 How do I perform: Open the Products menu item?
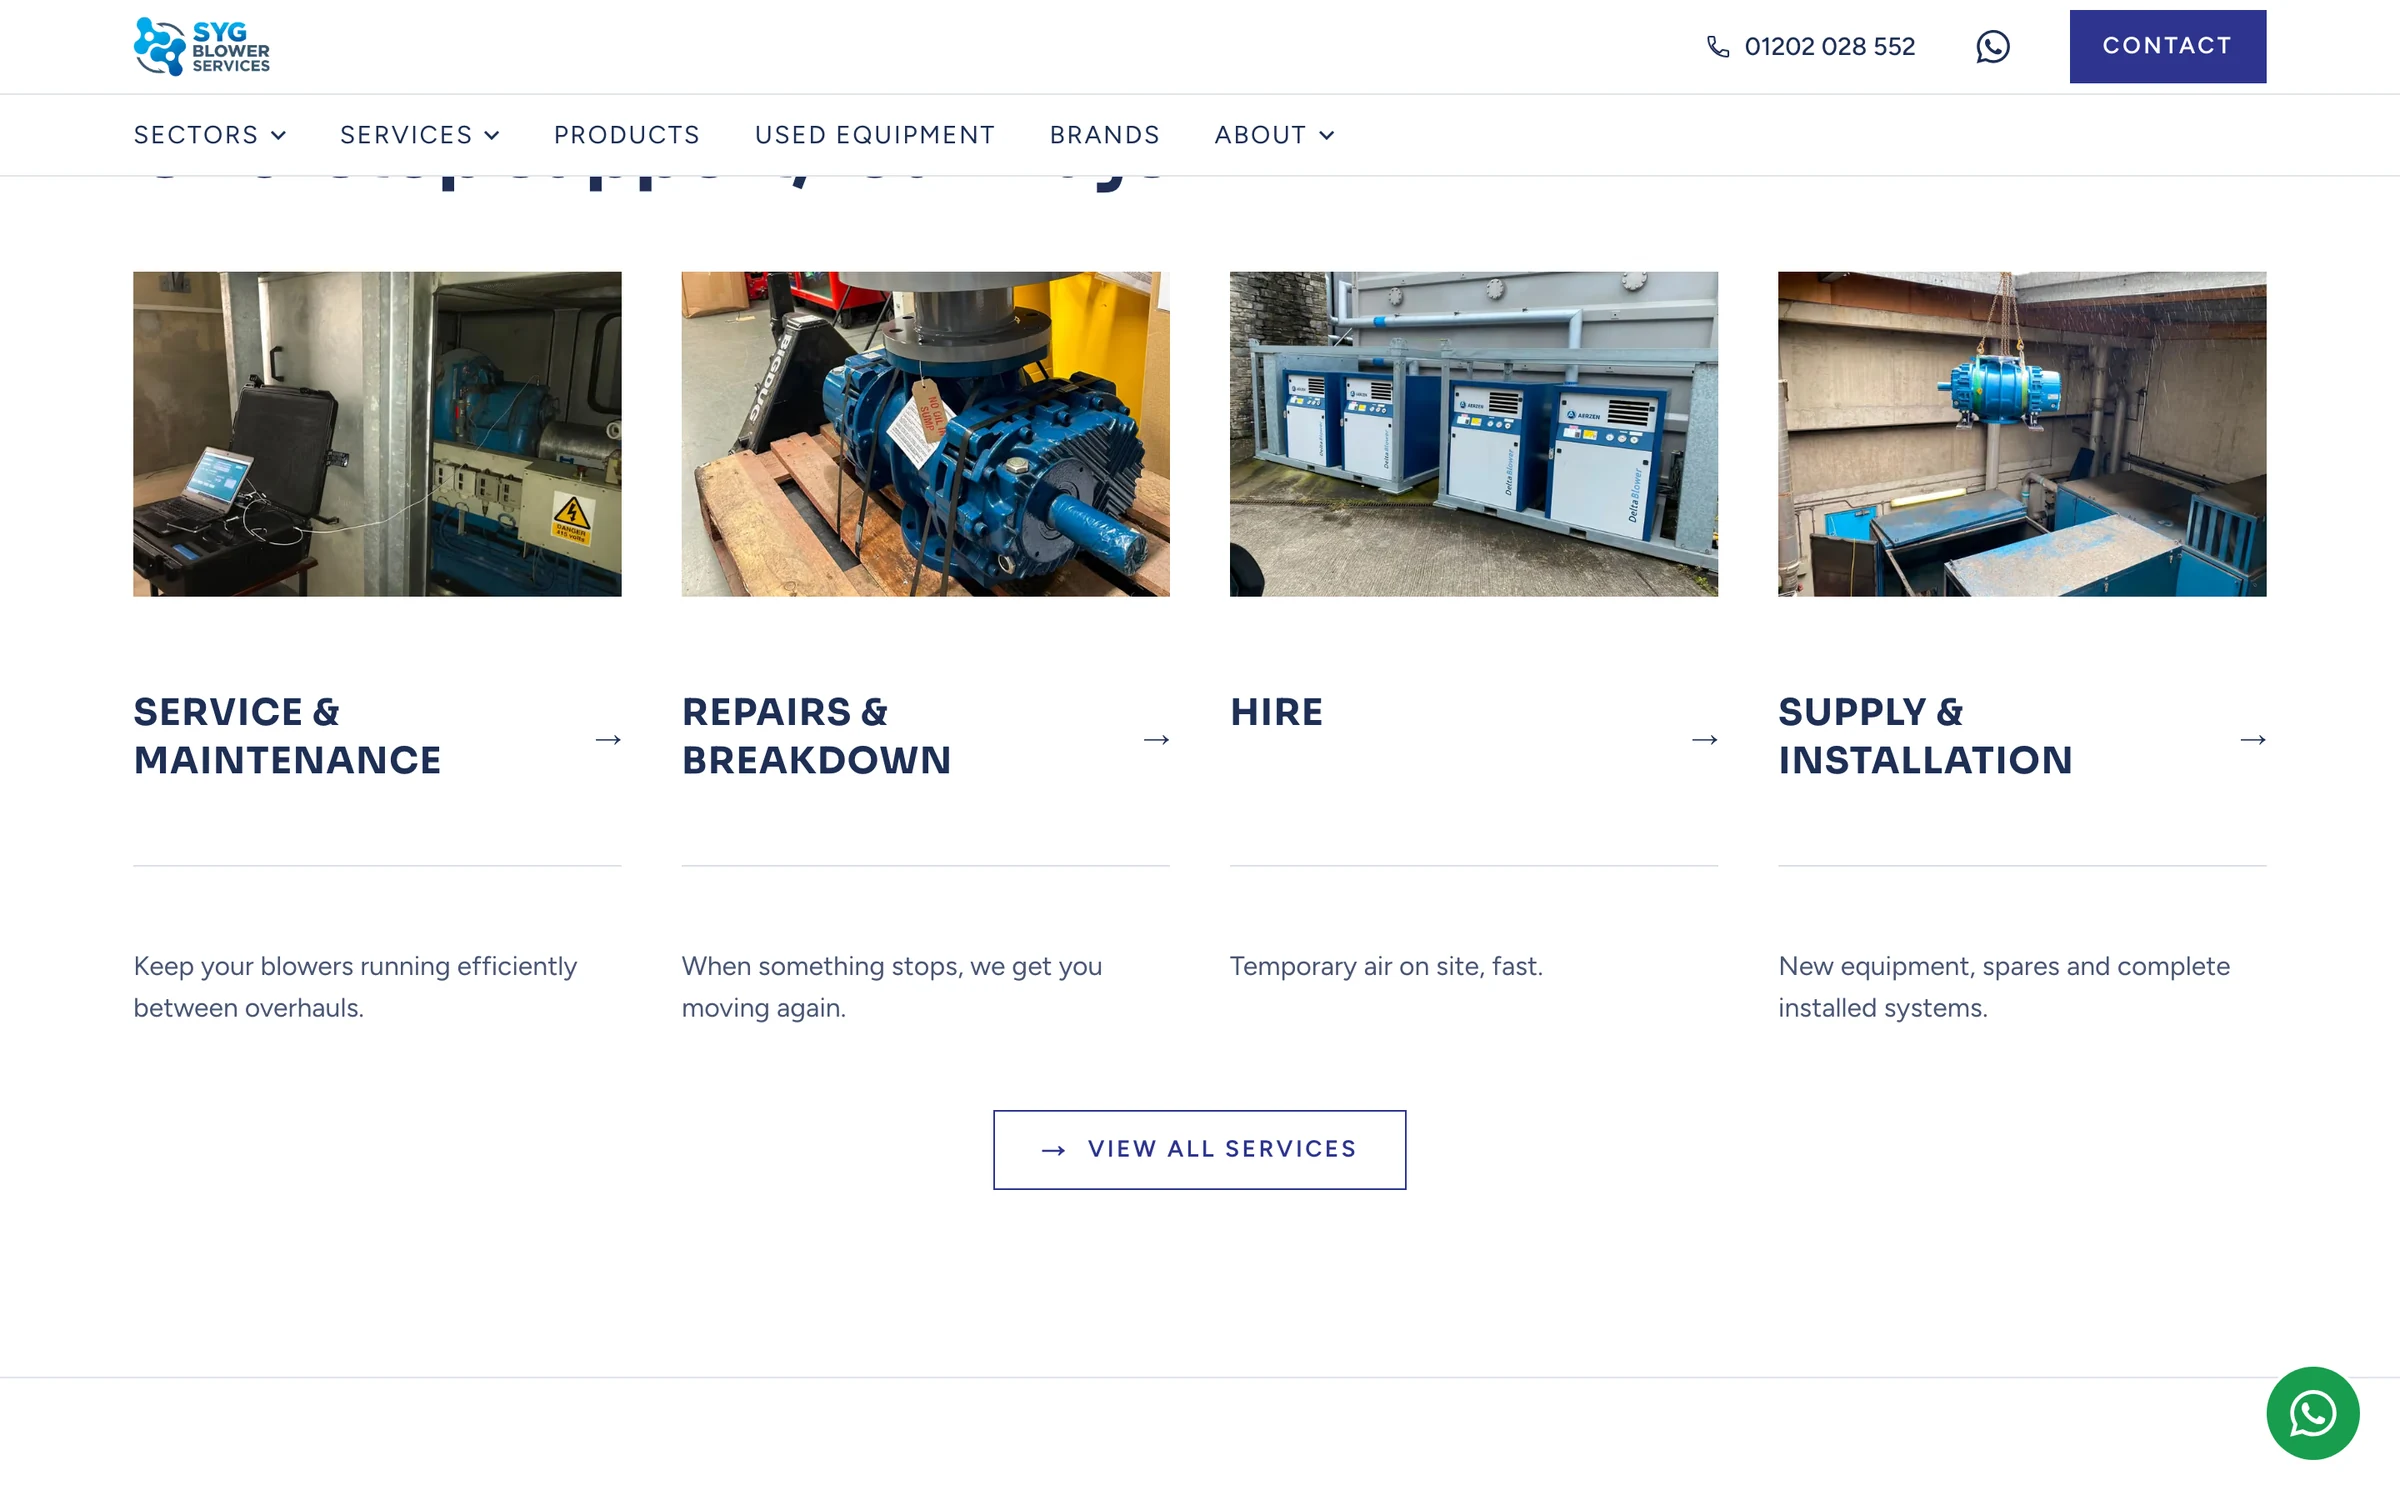[627, 135]
